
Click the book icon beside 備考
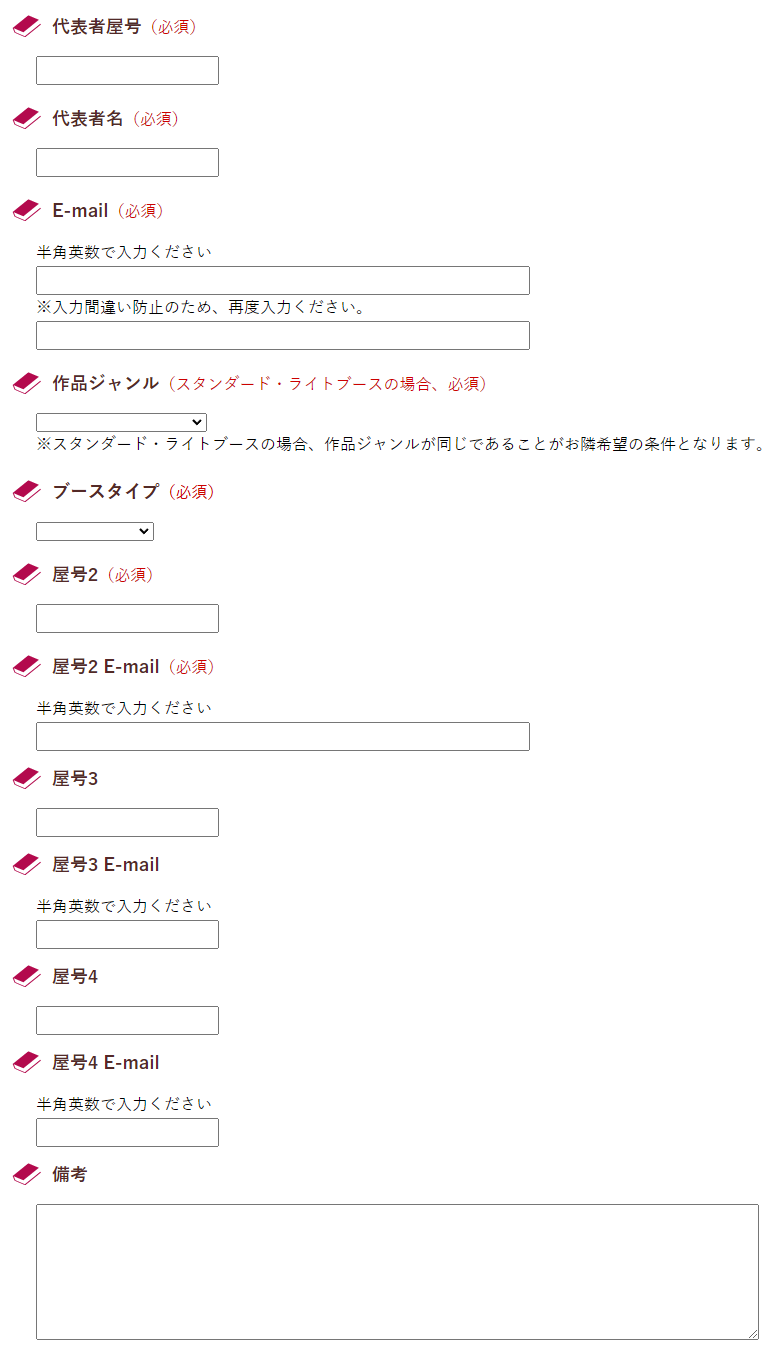(x=24, y=1174)
